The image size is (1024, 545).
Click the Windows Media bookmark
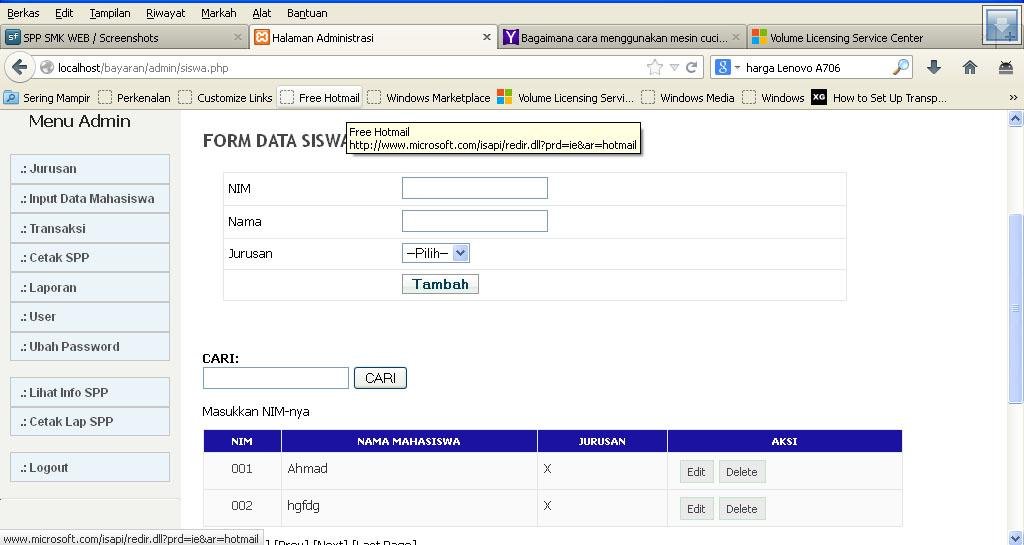pyautogui.click(x=688, y=98)
